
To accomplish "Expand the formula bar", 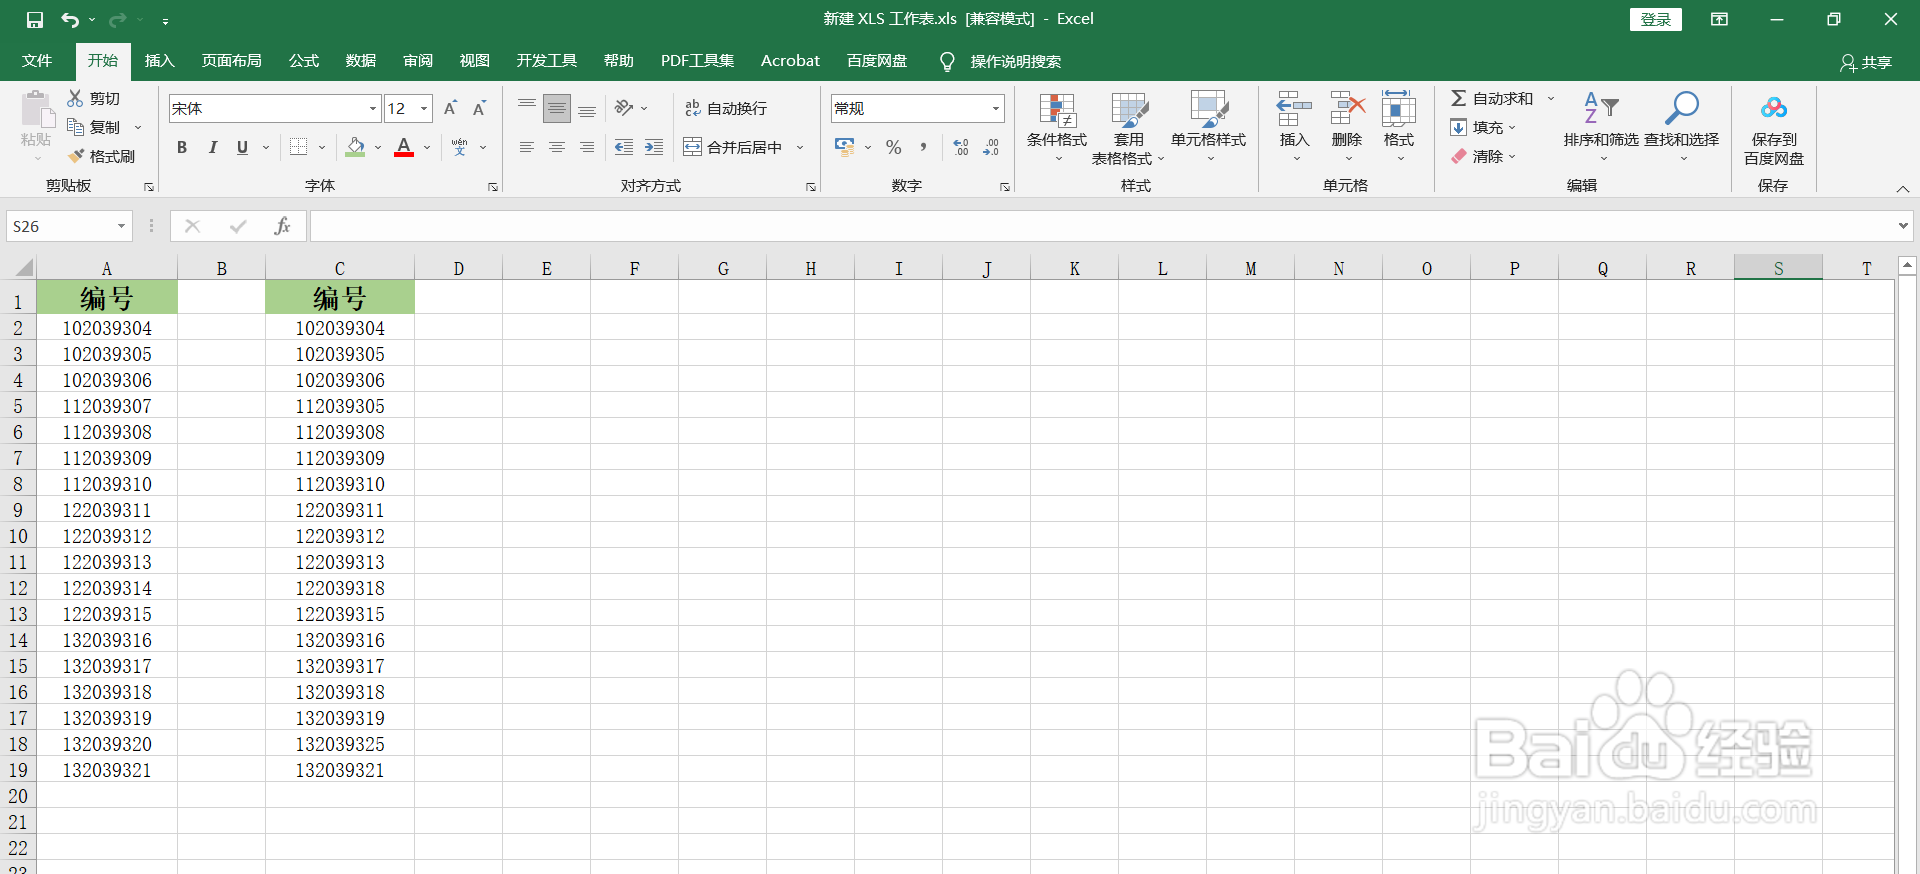I will click(x=1903, y=226).
